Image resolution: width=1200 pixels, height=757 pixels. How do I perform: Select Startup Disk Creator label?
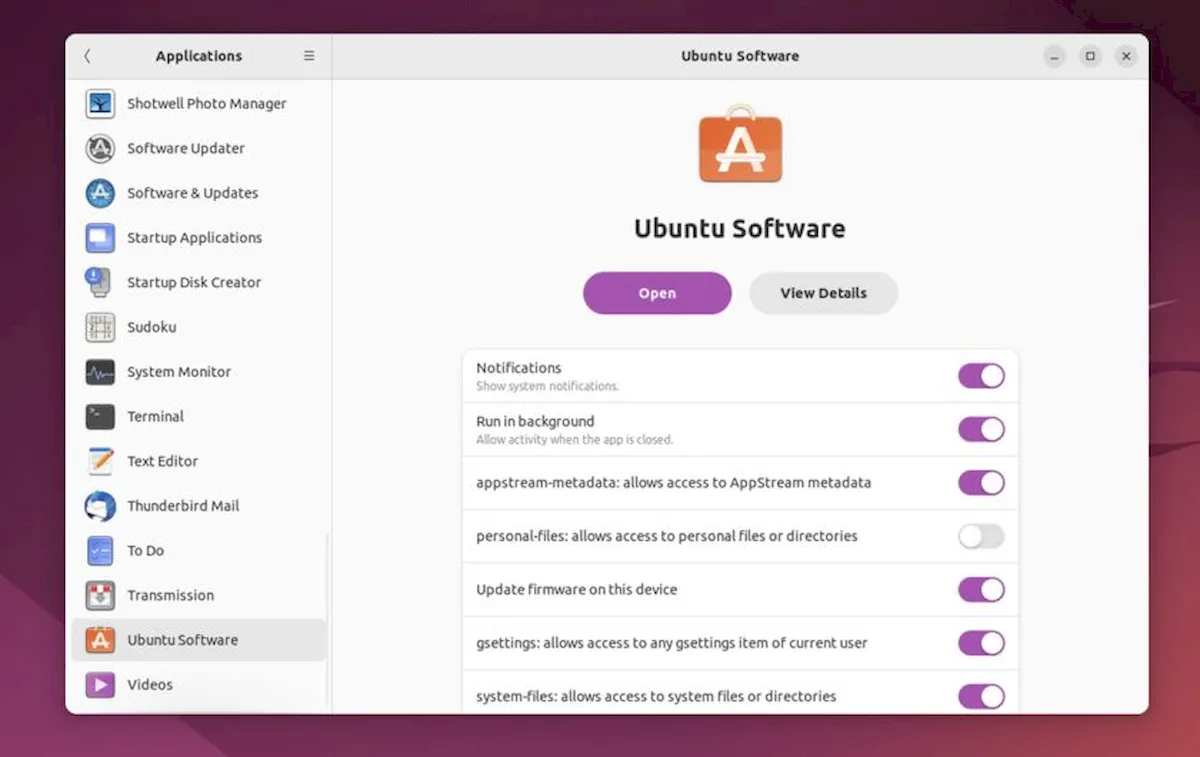[x=194, y=282]
